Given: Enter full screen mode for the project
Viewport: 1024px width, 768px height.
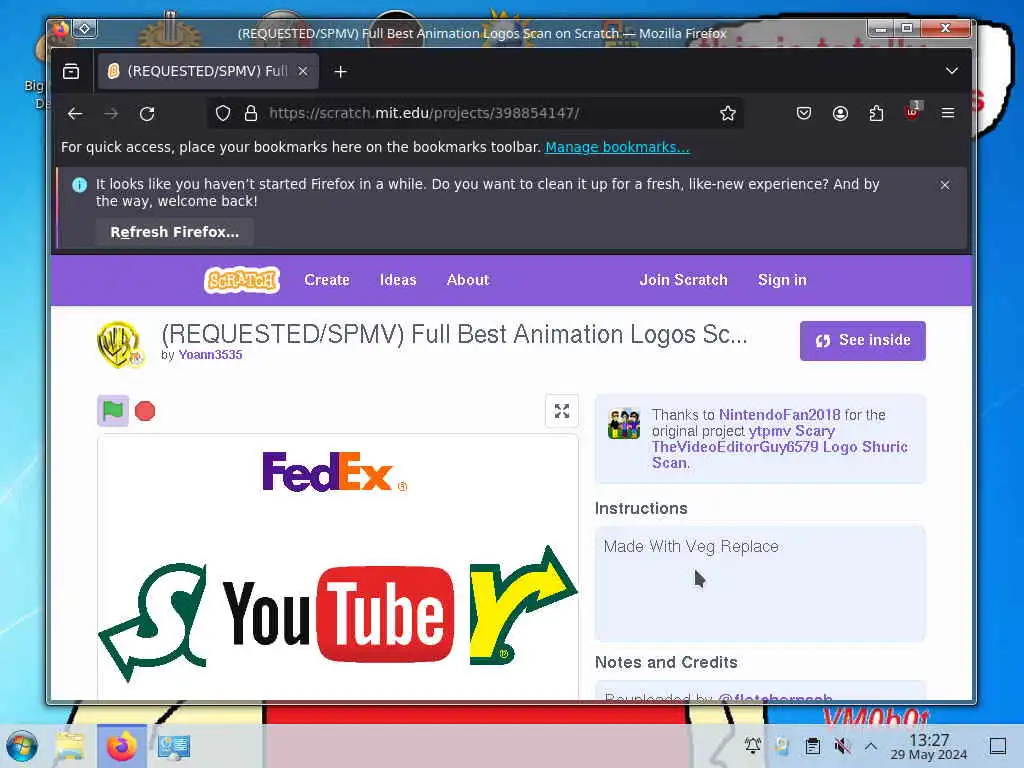Looking at the screenshot, I should (x=562, y=411).
